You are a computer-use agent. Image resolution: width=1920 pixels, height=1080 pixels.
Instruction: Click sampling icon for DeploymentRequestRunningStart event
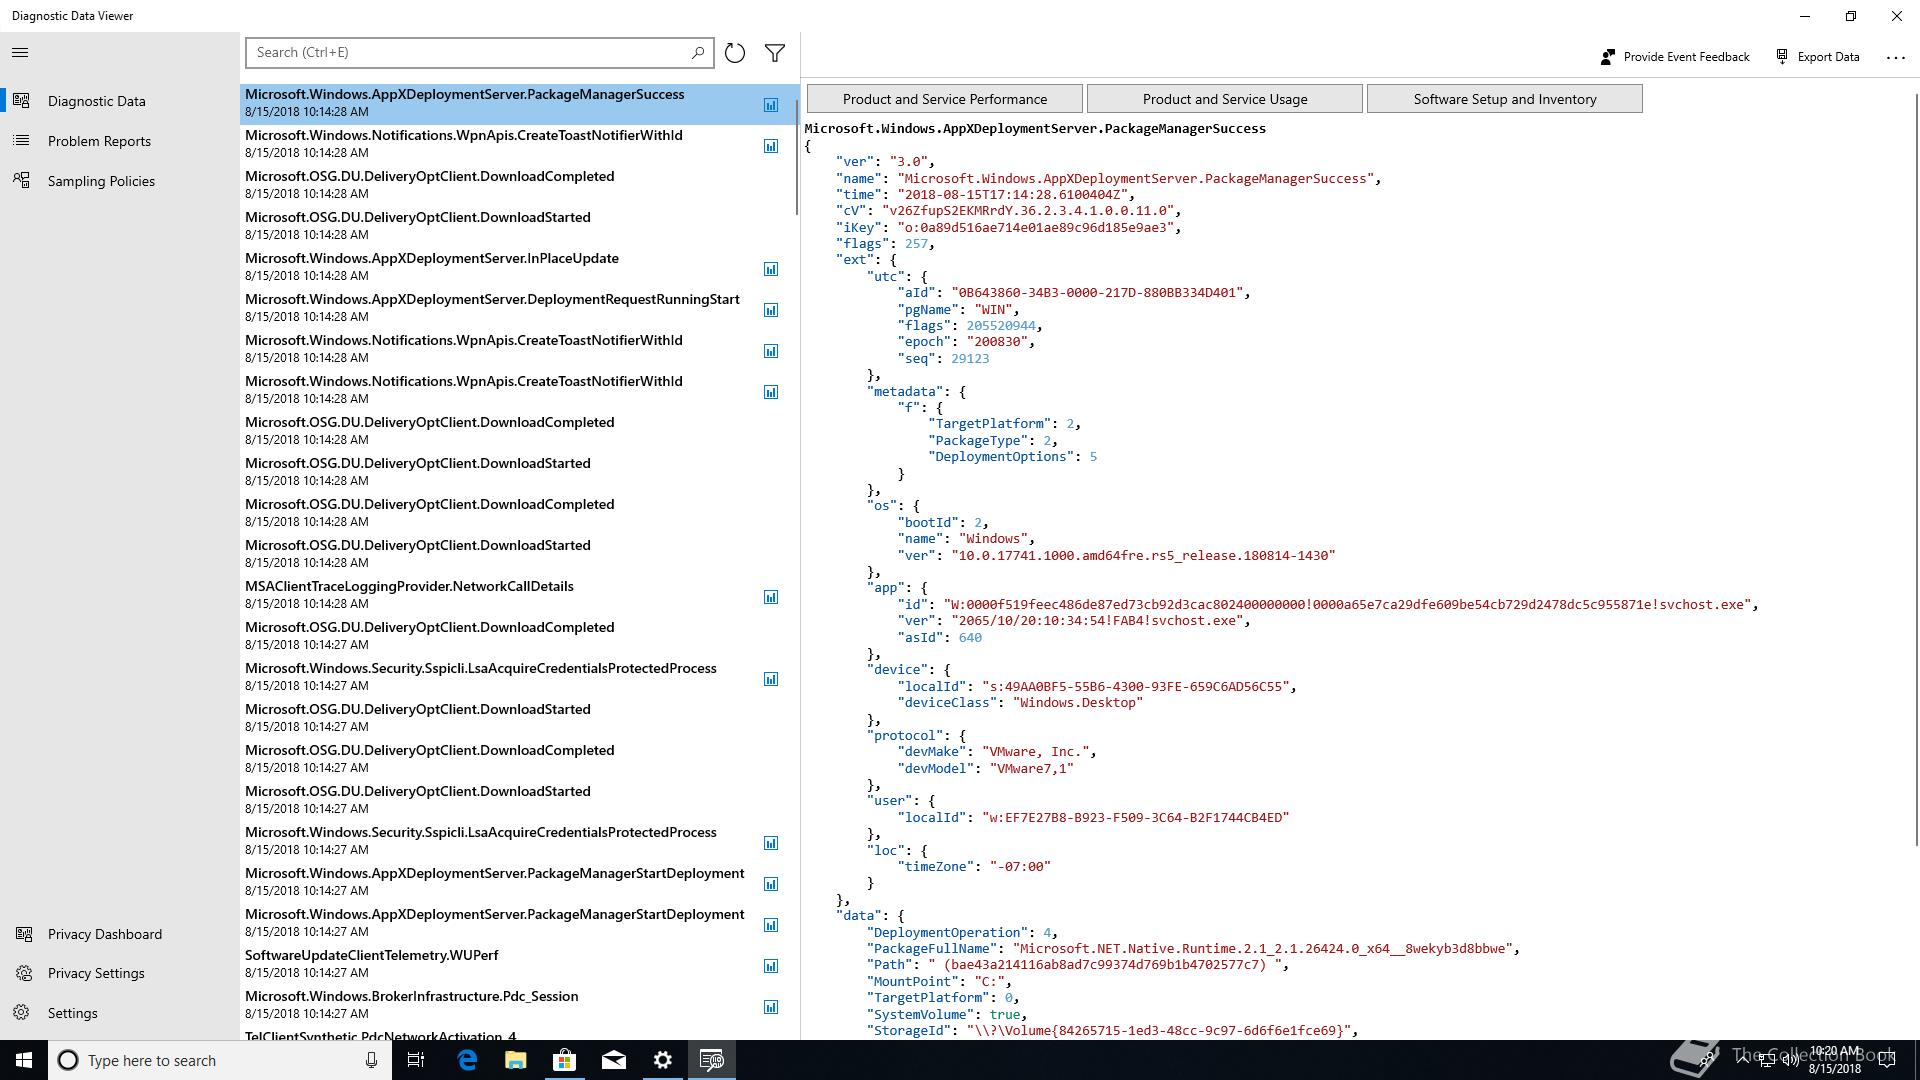pyautogui.click(x=771, y=310)
